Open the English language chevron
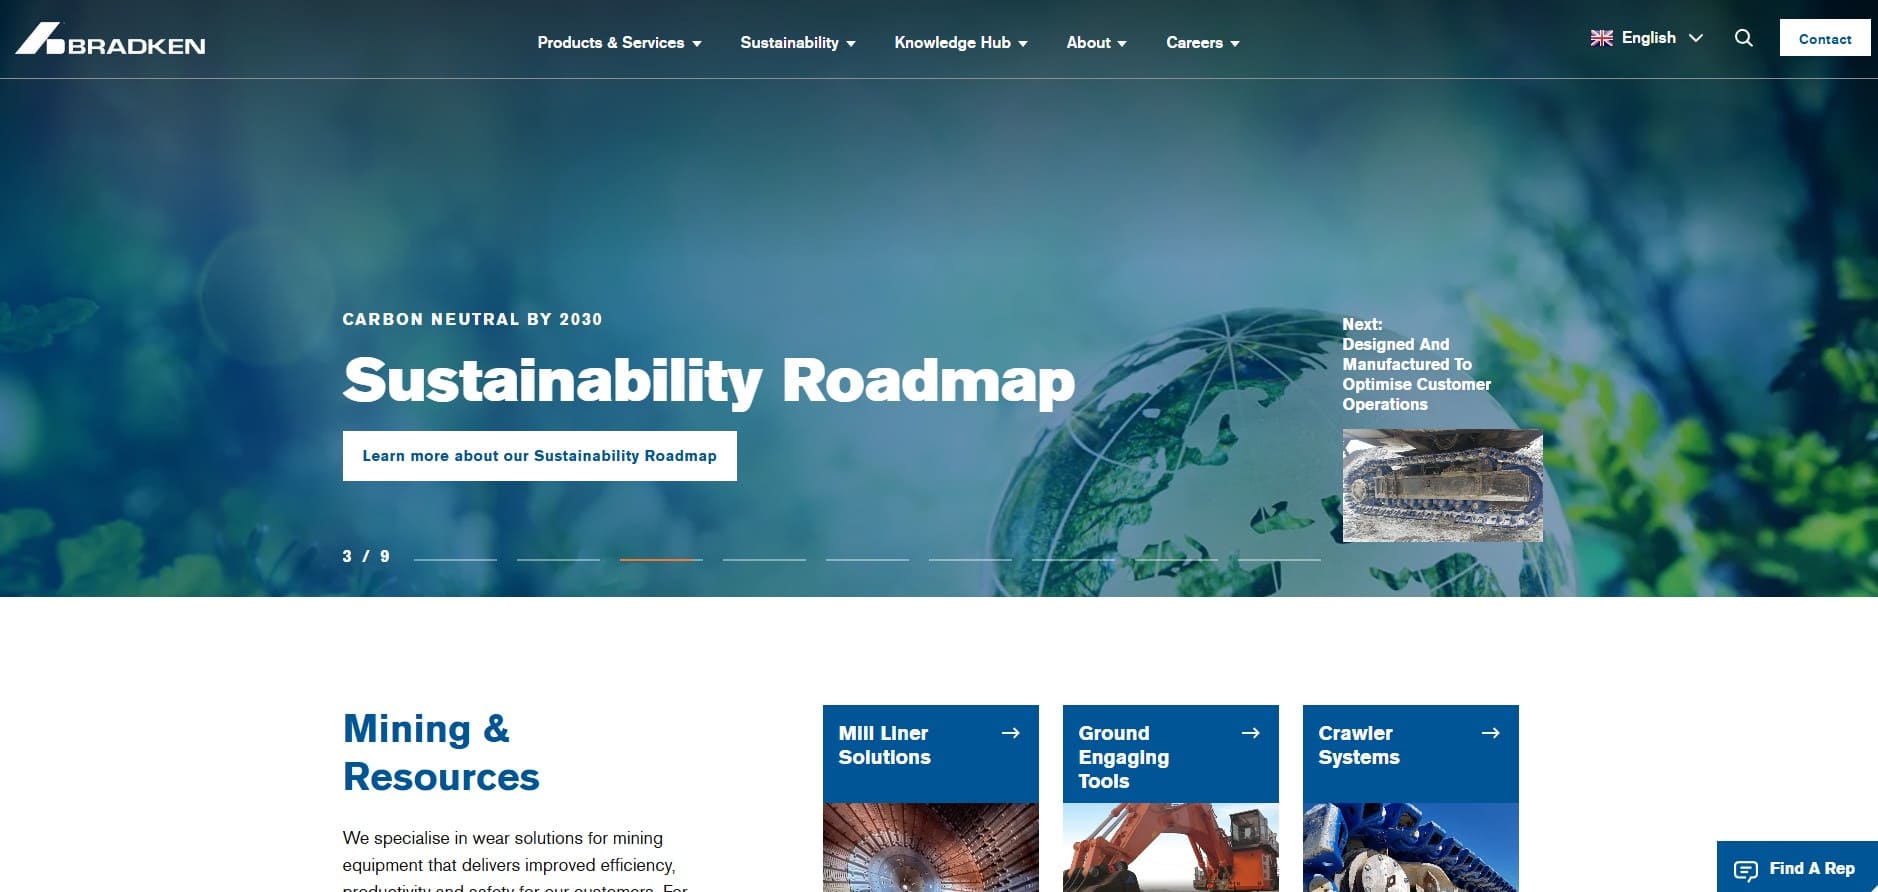Screen dimensions: 1878x892 click(1696, 38)
